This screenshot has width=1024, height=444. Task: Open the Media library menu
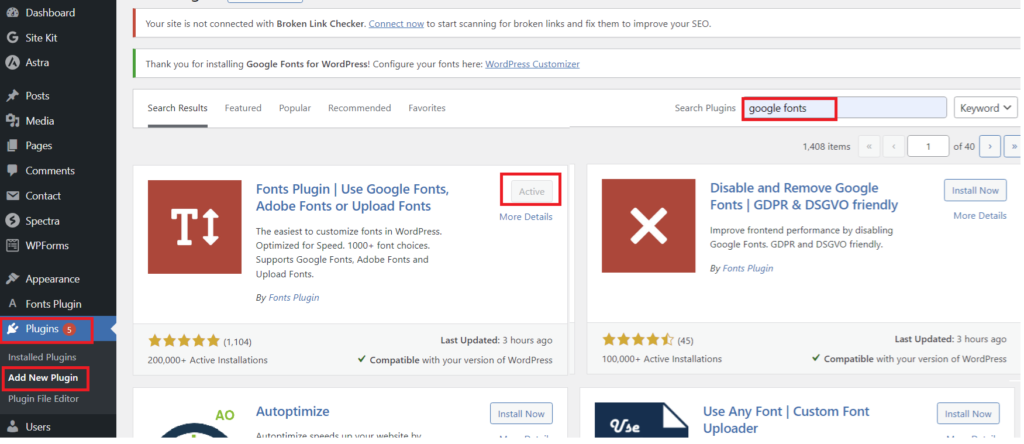click(x=40, y=121)
